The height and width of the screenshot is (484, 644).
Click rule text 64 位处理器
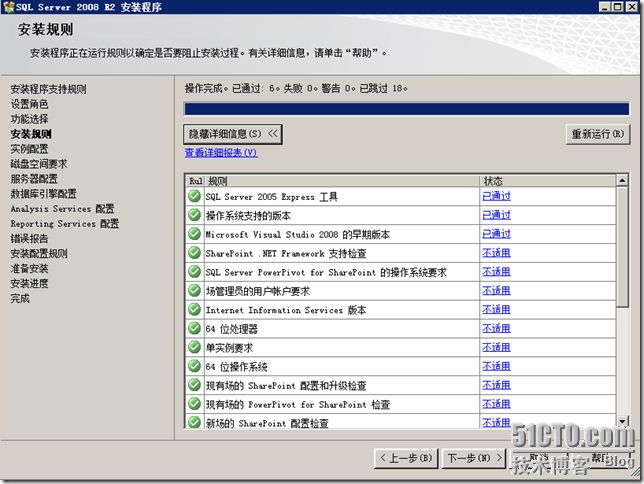point(232,329)
